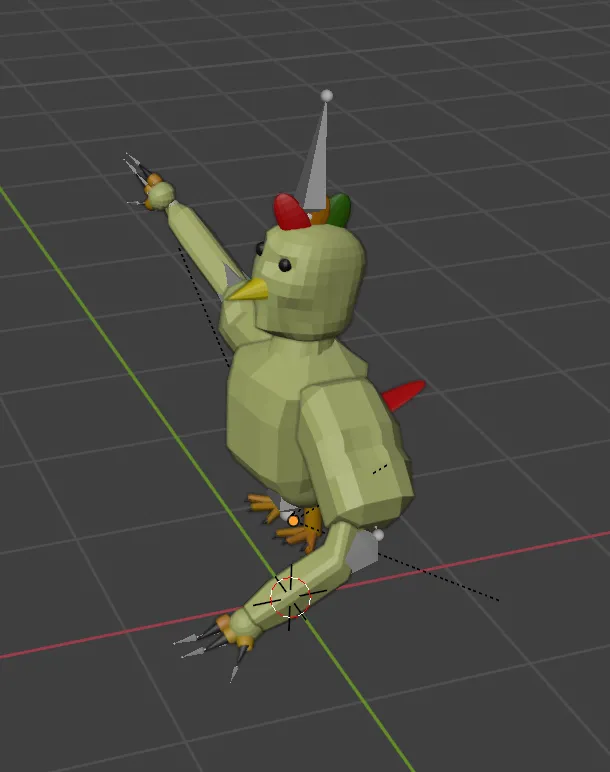This screenshot has height=772, width=610.
Task: Click the chick's orange foot
Action: coord(299,531)
